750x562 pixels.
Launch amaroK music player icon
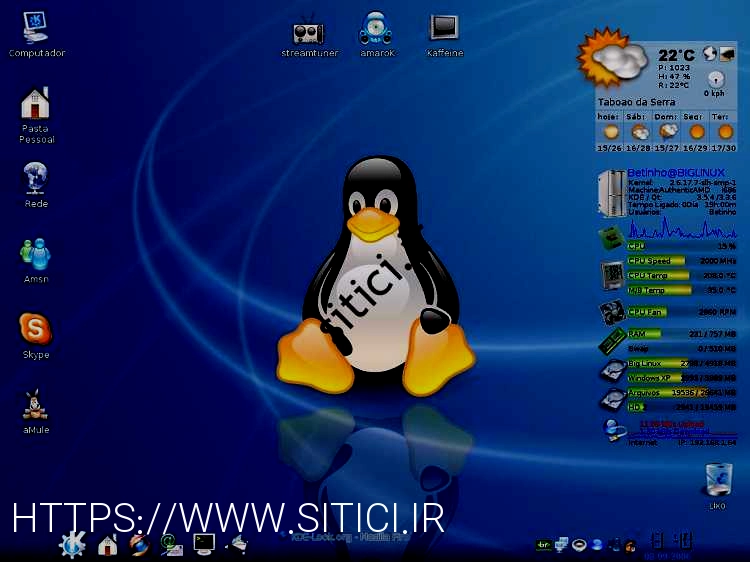click(x=377, y=34)
